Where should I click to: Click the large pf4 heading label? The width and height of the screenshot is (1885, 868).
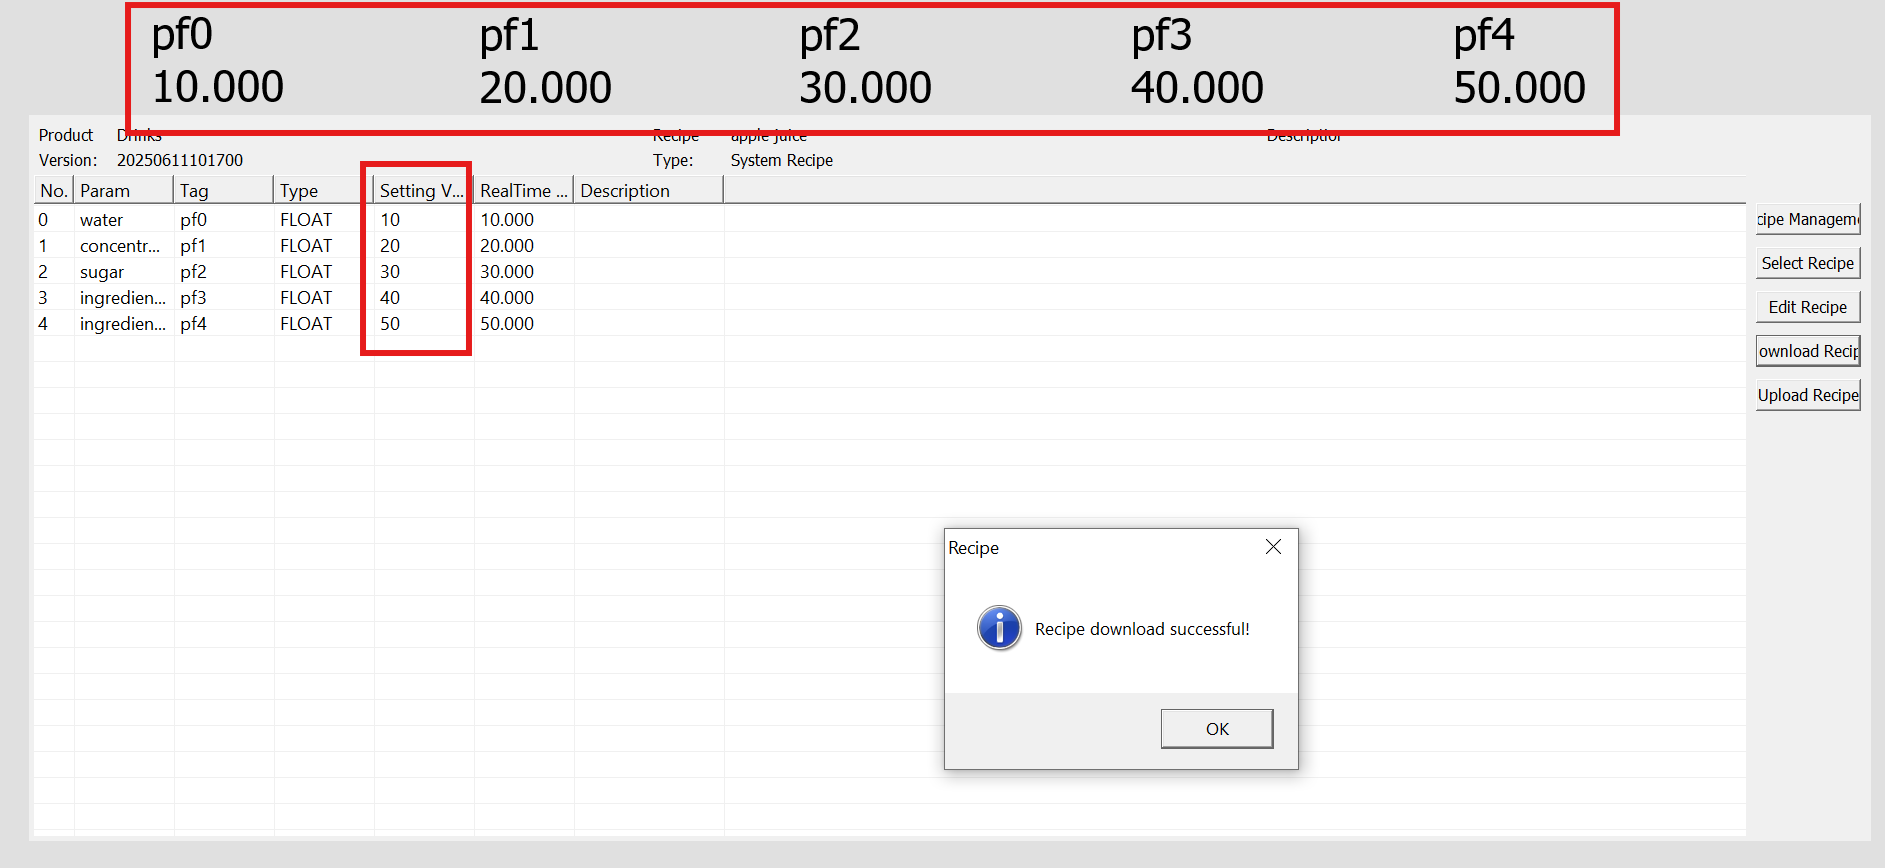[x=1484, y=36]
